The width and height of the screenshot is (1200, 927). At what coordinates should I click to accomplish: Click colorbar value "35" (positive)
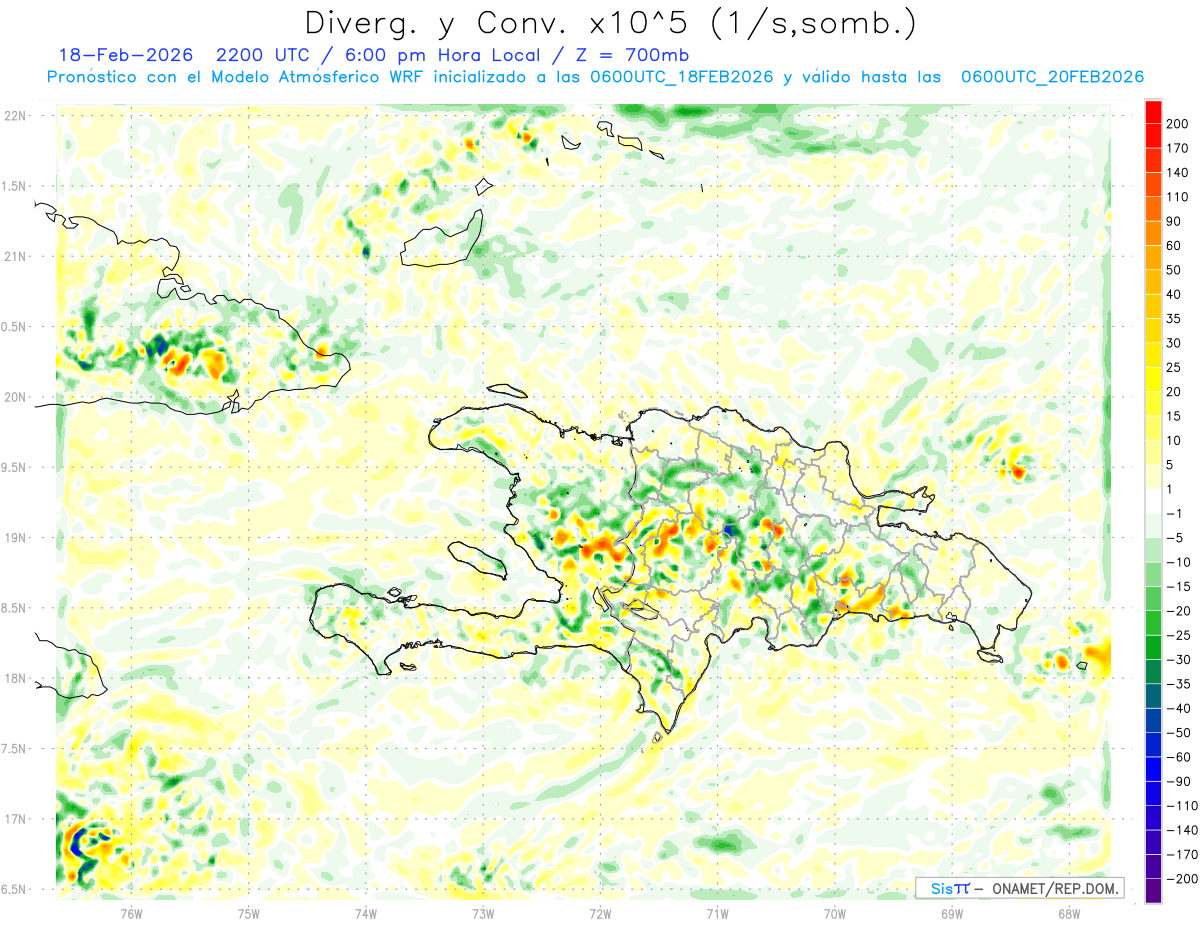pos(1176,319)
